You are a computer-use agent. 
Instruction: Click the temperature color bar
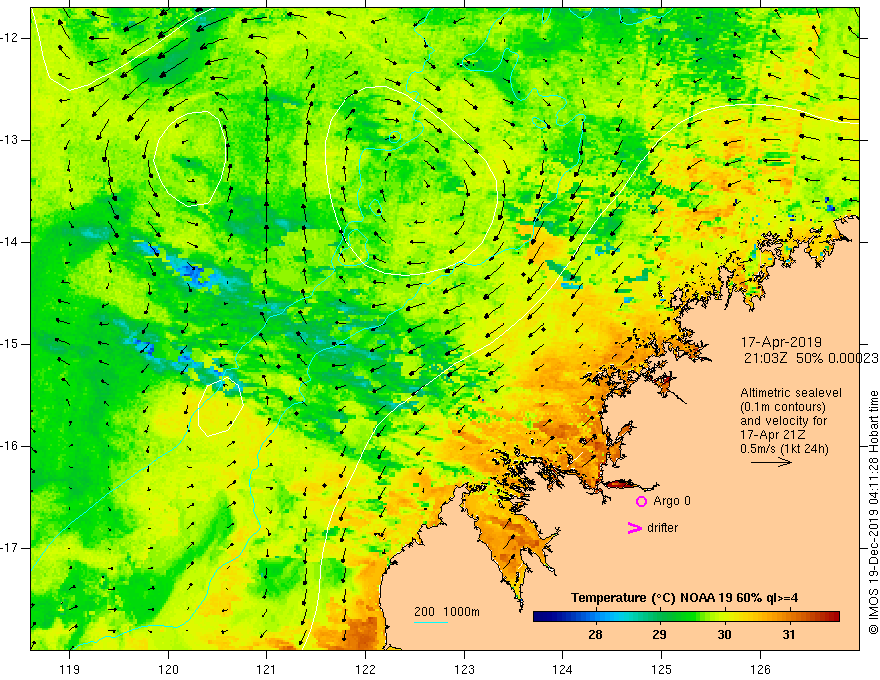(x=686, y=617)
